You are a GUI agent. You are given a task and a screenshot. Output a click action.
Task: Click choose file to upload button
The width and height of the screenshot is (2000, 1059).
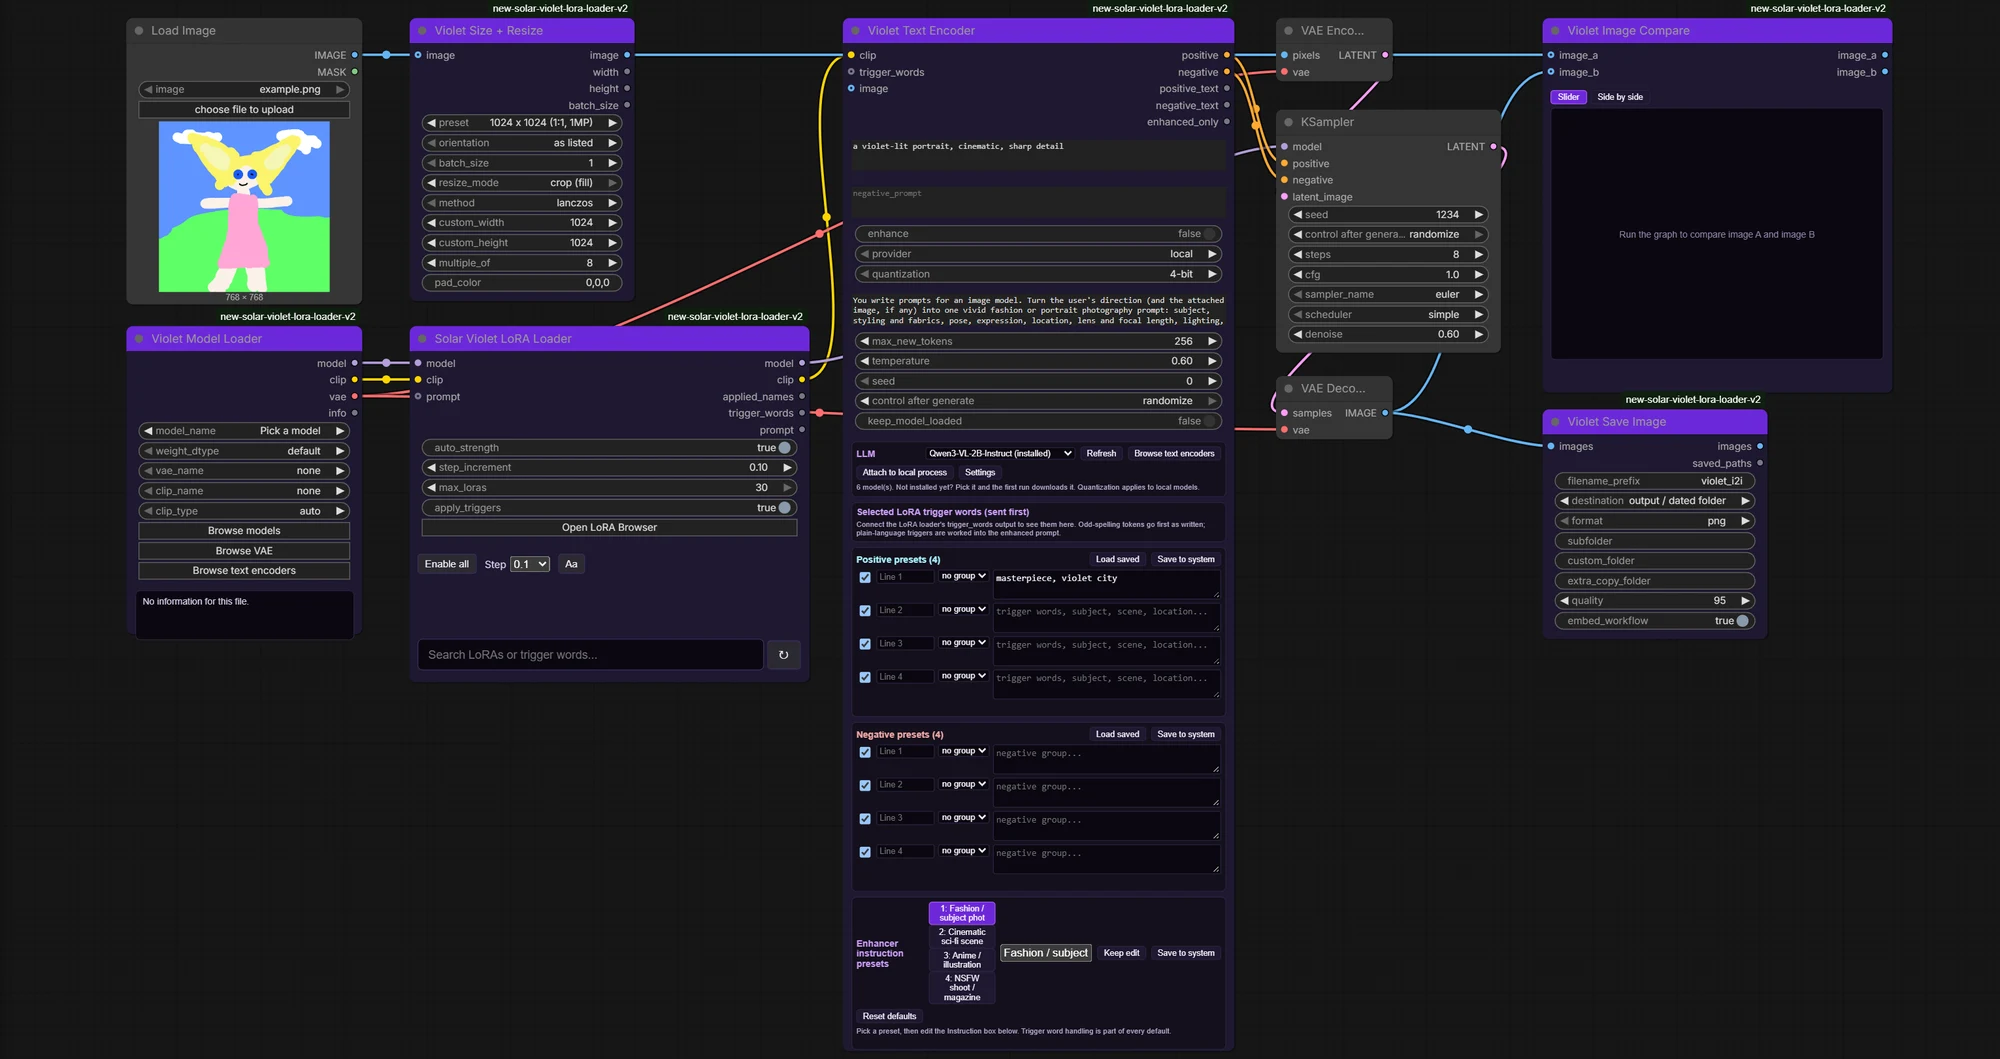(244, 110)
